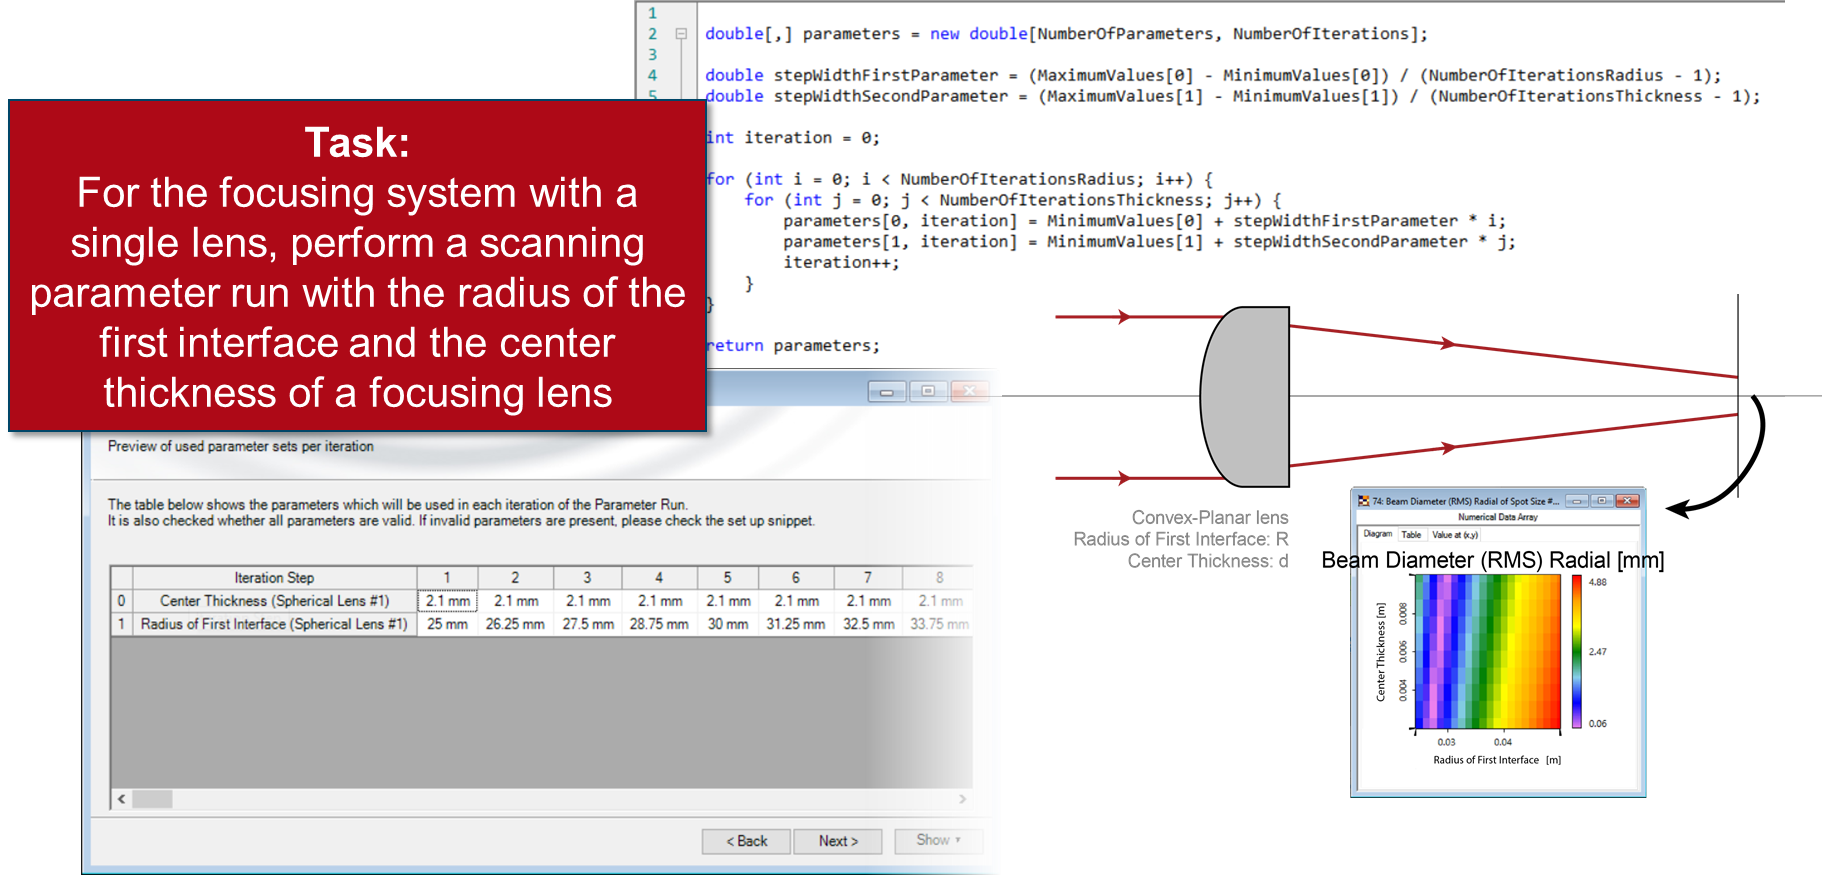Screen dimensions: 1822x875
Task: Open the Value at (x,y) tab
Action: 1455,535
